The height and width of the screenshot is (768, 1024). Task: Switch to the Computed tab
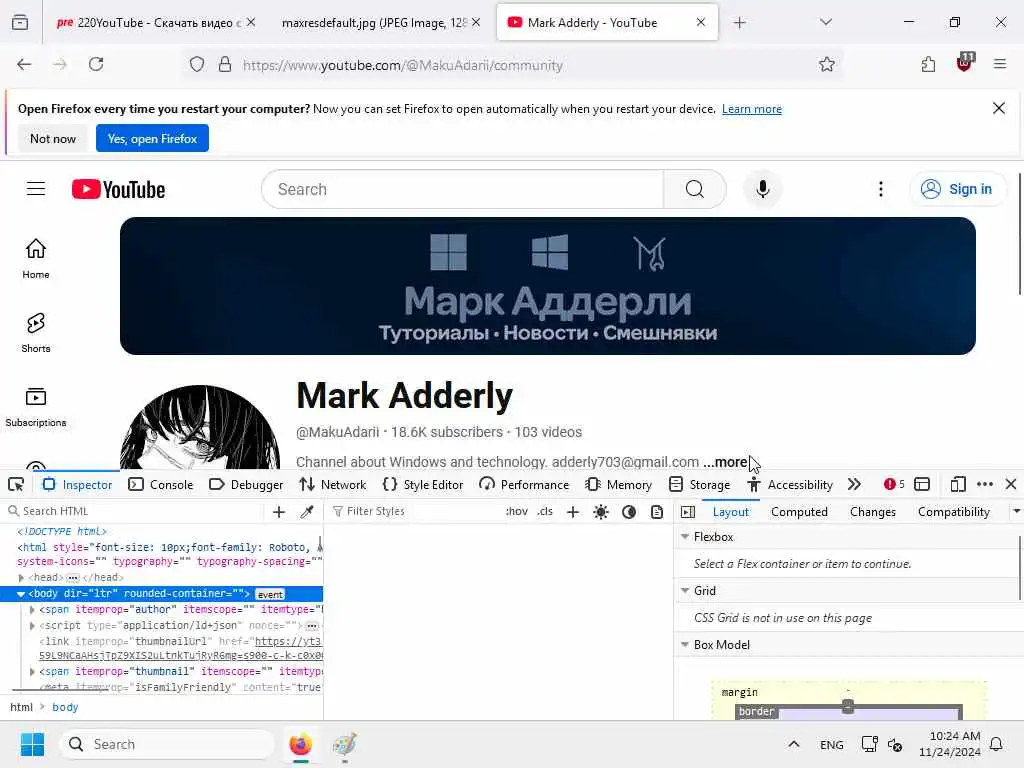tap(799, 512)
